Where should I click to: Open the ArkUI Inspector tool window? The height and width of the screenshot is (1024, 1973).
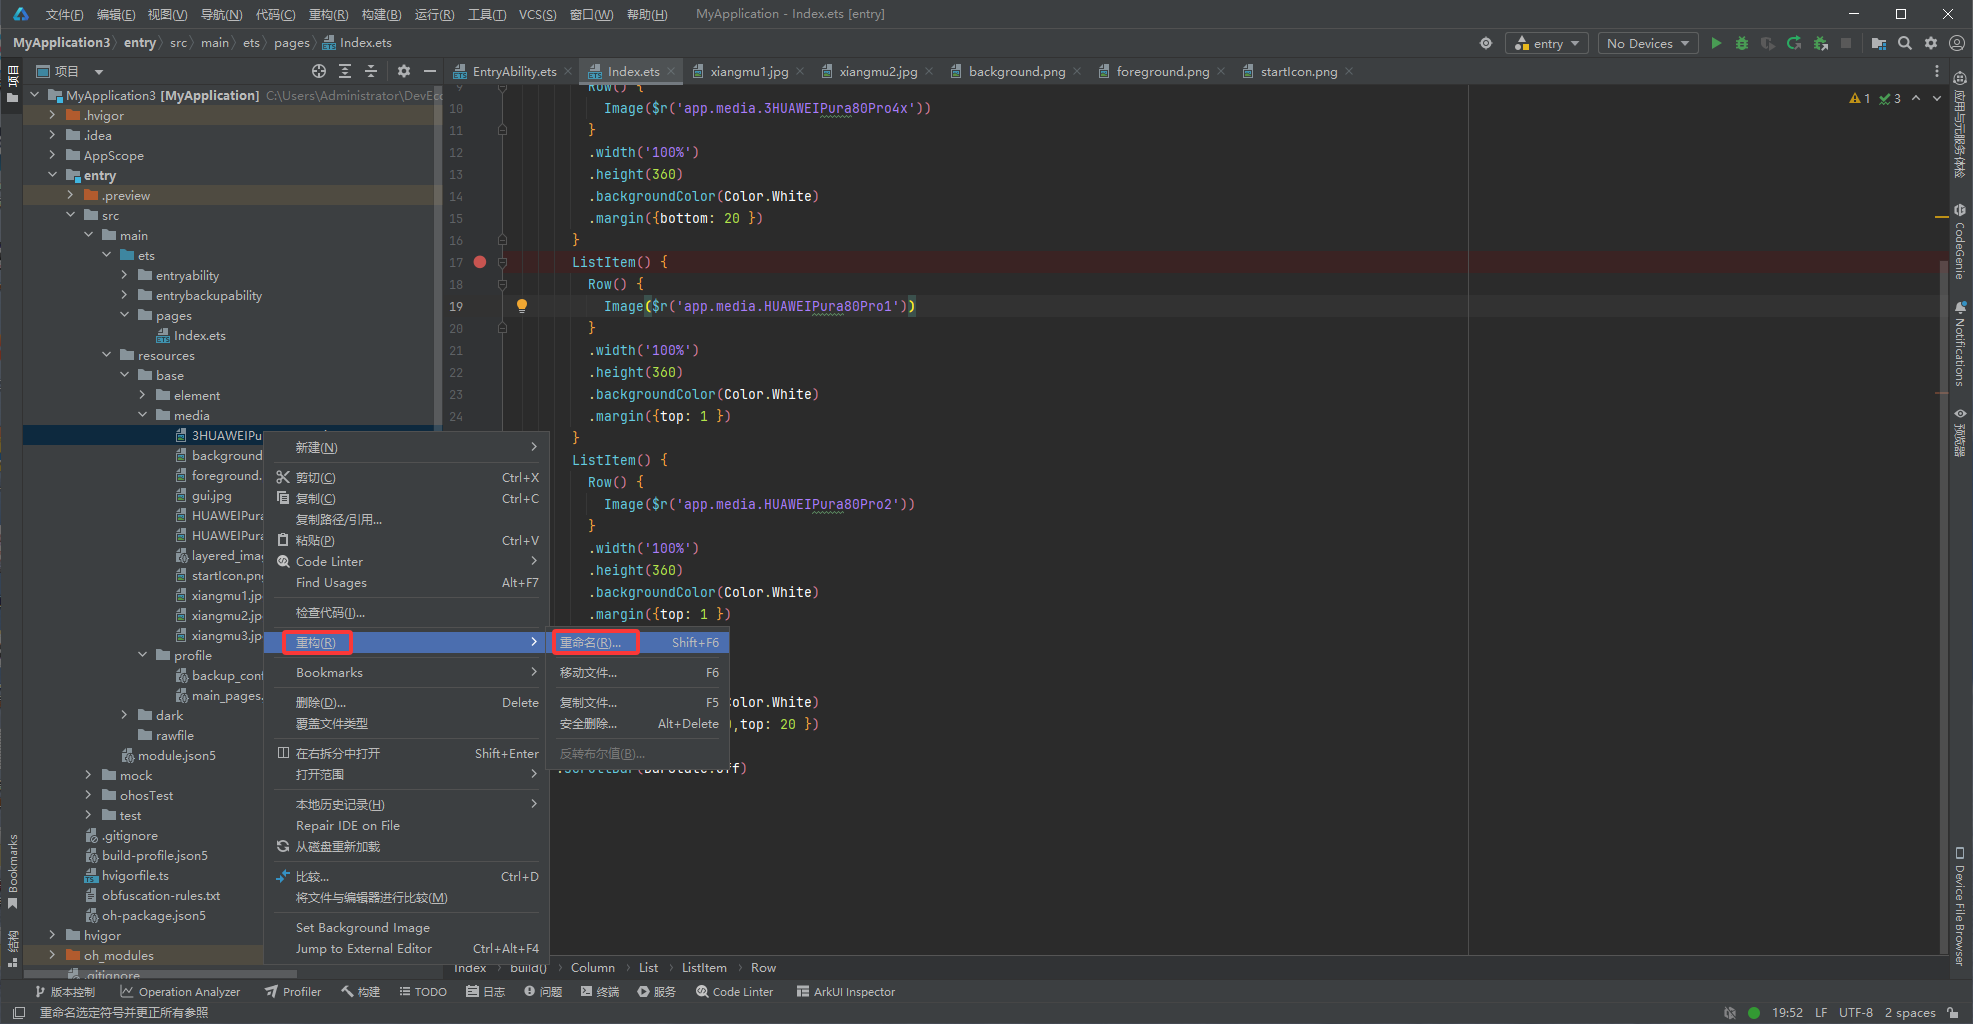click(x=846, y=992)
